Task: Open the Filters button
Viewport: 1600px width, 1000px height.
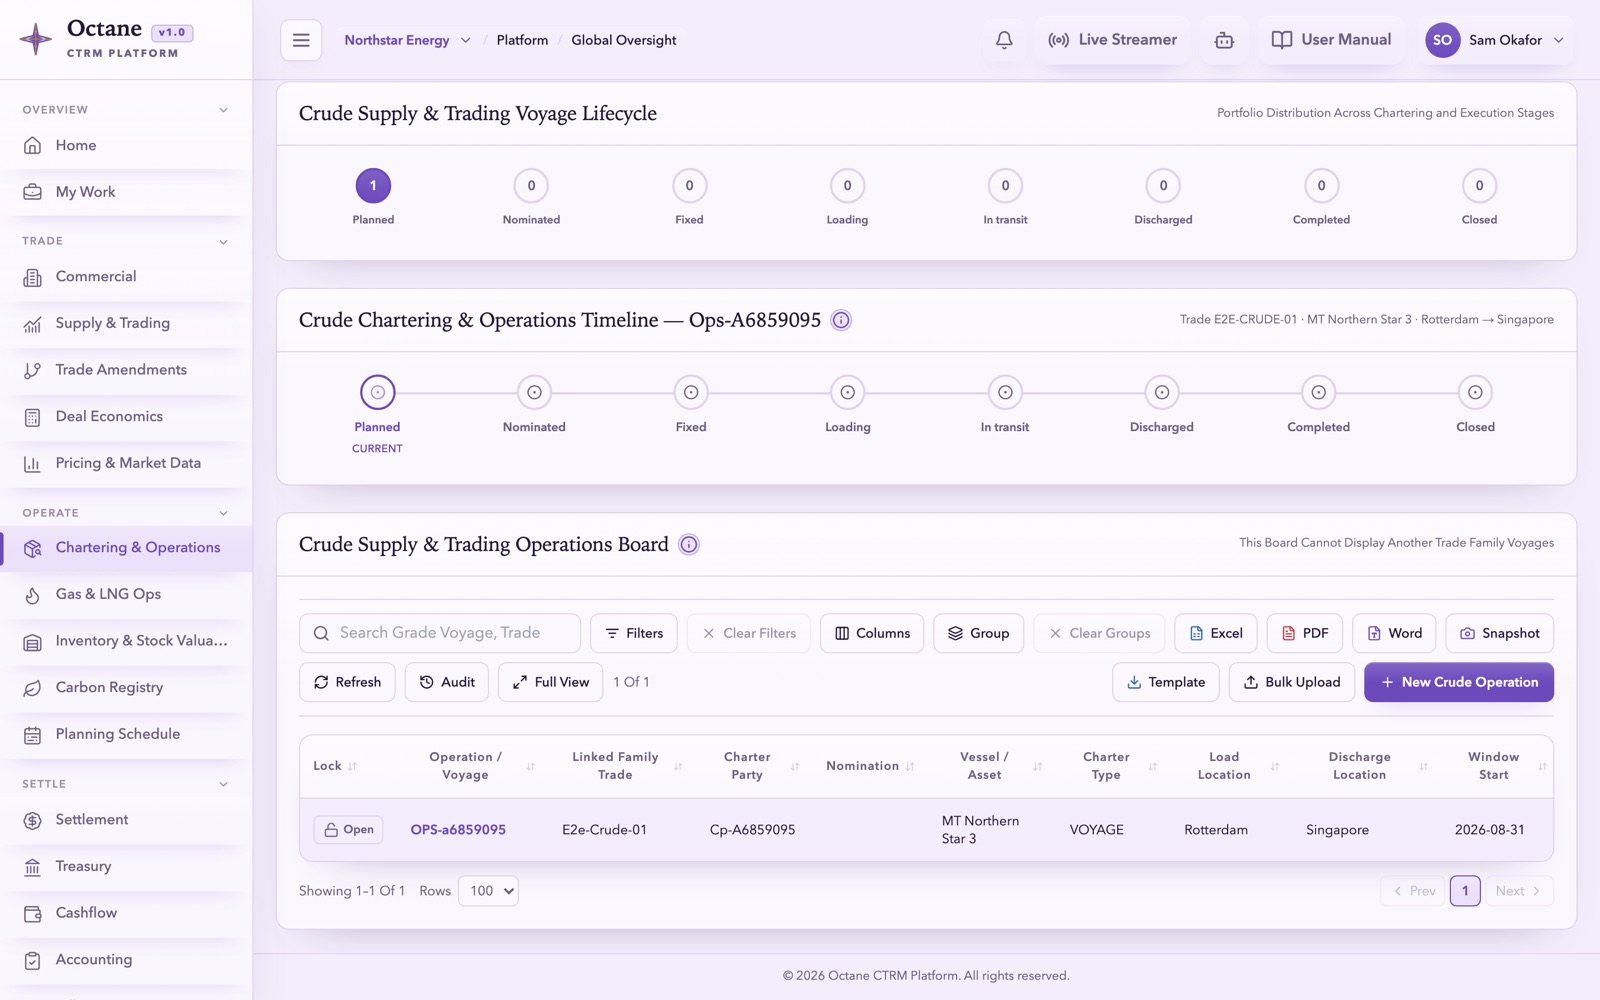Action: coord(634,633)
